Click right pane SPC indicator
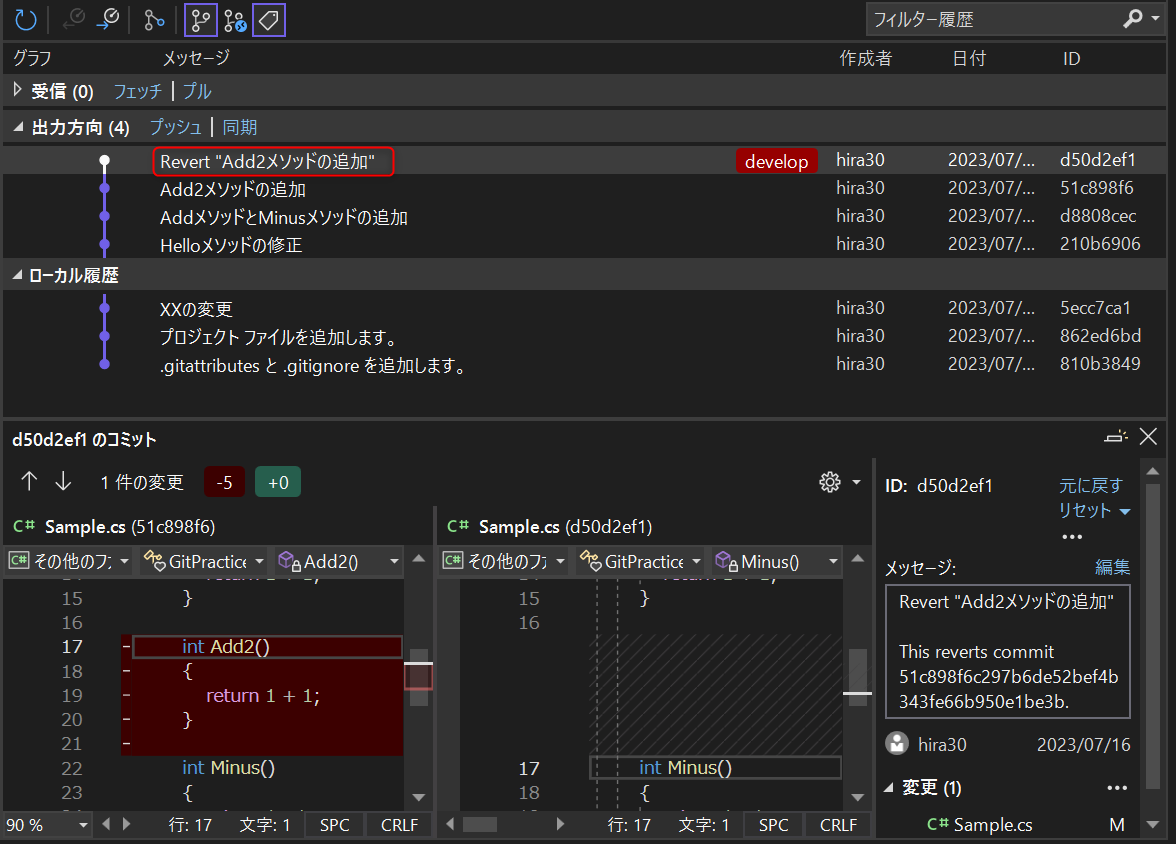1176x844 pixels. tap(773, 824)
